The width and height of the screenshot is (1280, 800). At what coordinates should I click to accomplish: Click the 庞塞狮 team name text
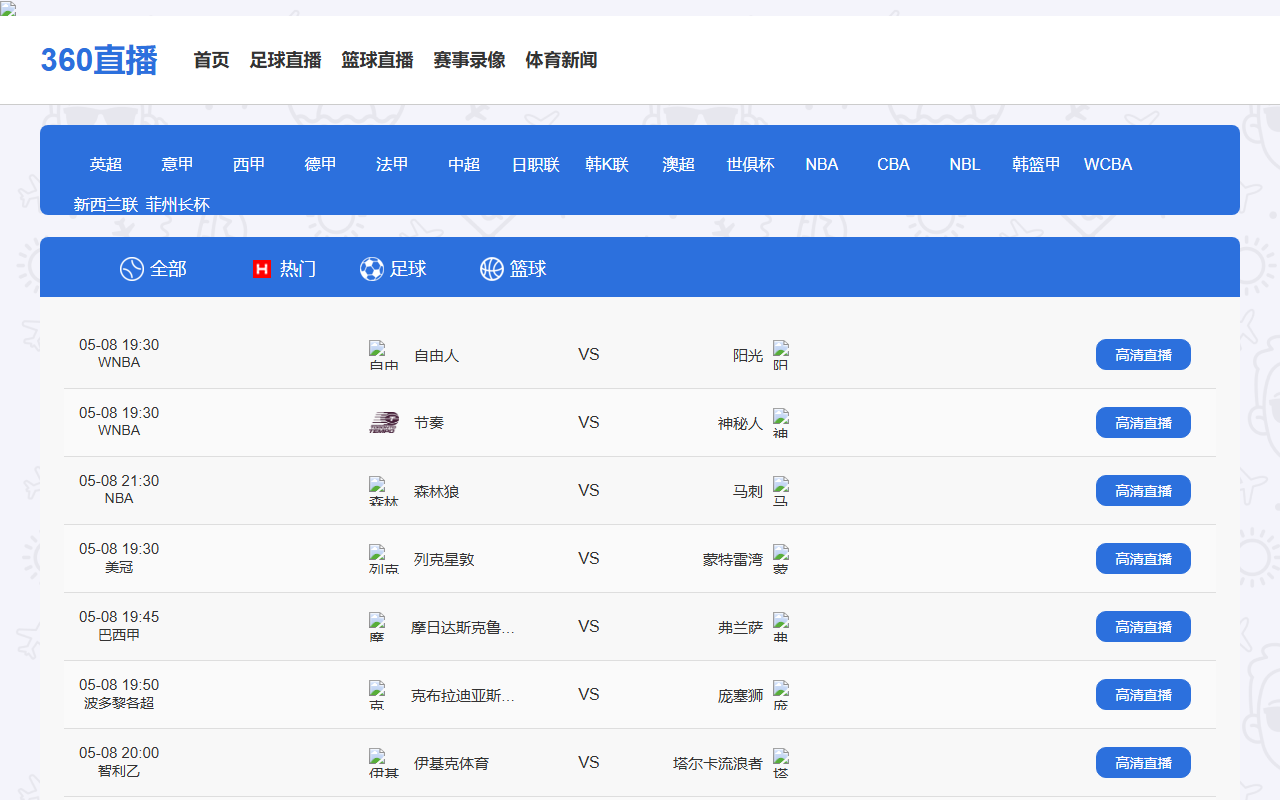point(740,696)
